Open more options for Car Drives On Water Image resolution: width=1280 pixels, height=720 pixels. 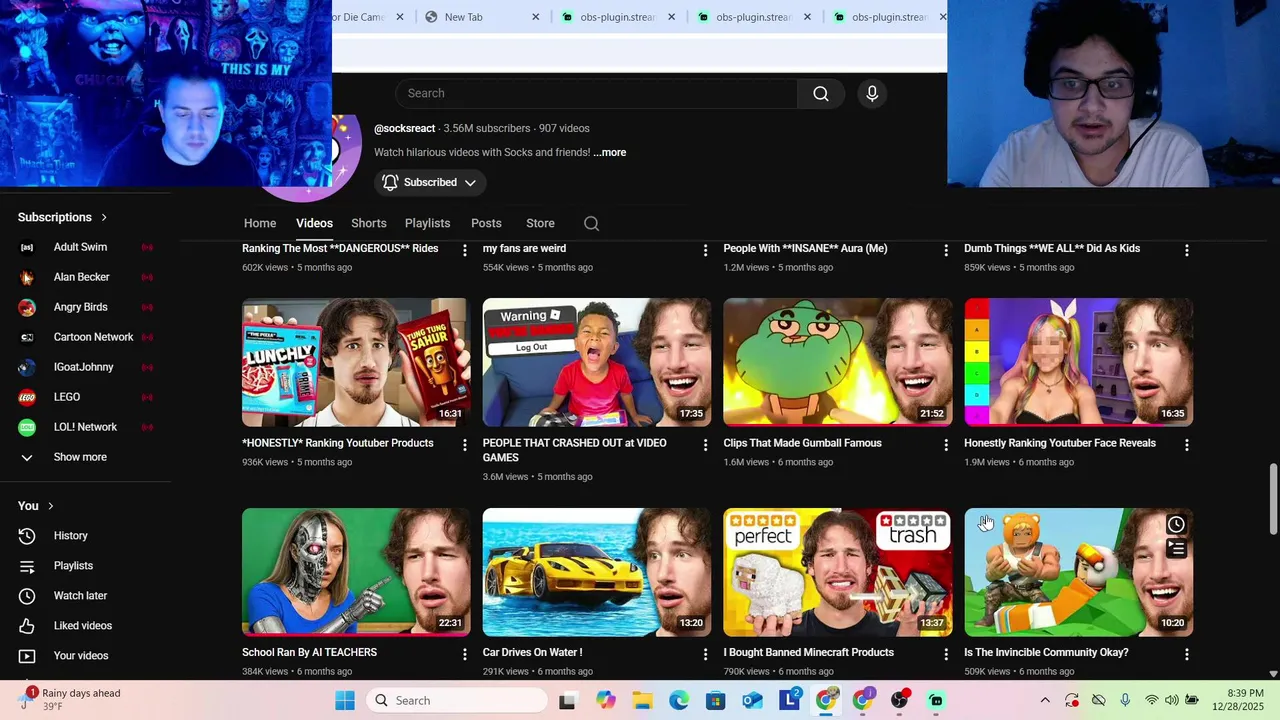pos(705,654)
